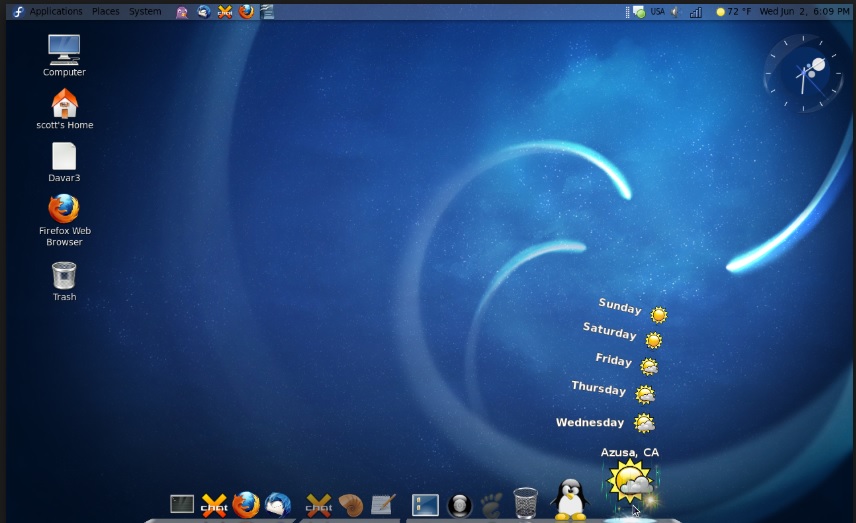The height and width of the screenshot is (523, 856).
Task: Open the network signal strength applet
Action: click(696, 12)
